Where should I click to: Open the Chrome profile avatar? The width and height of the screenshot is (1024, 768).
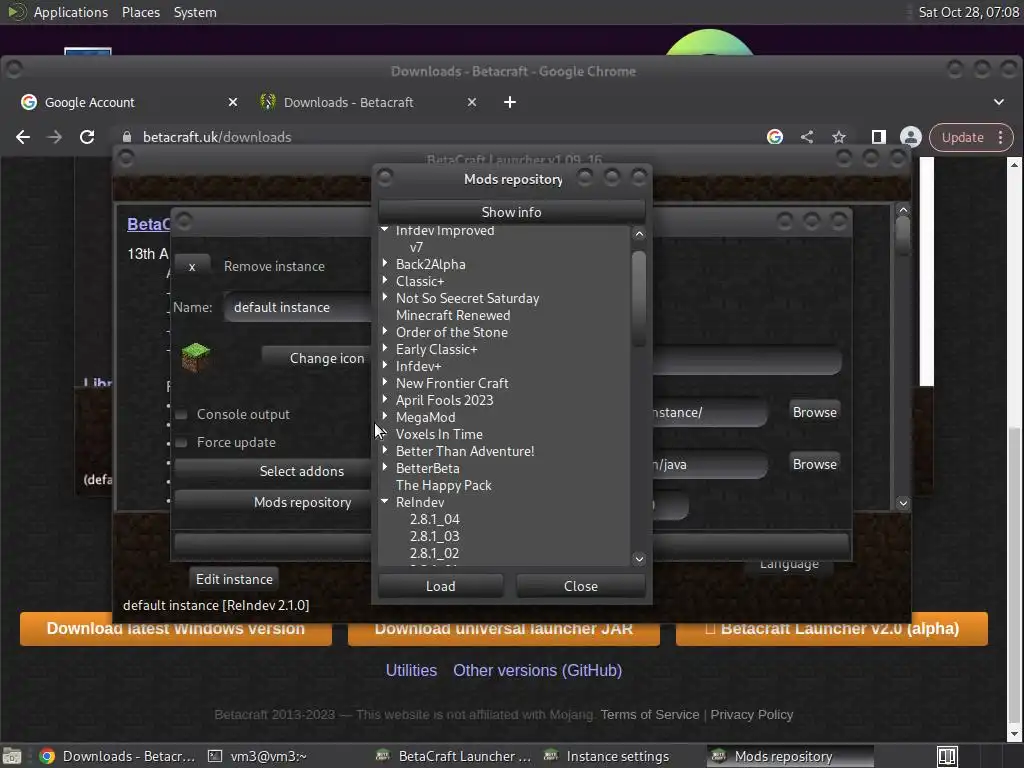coord(910,137)
